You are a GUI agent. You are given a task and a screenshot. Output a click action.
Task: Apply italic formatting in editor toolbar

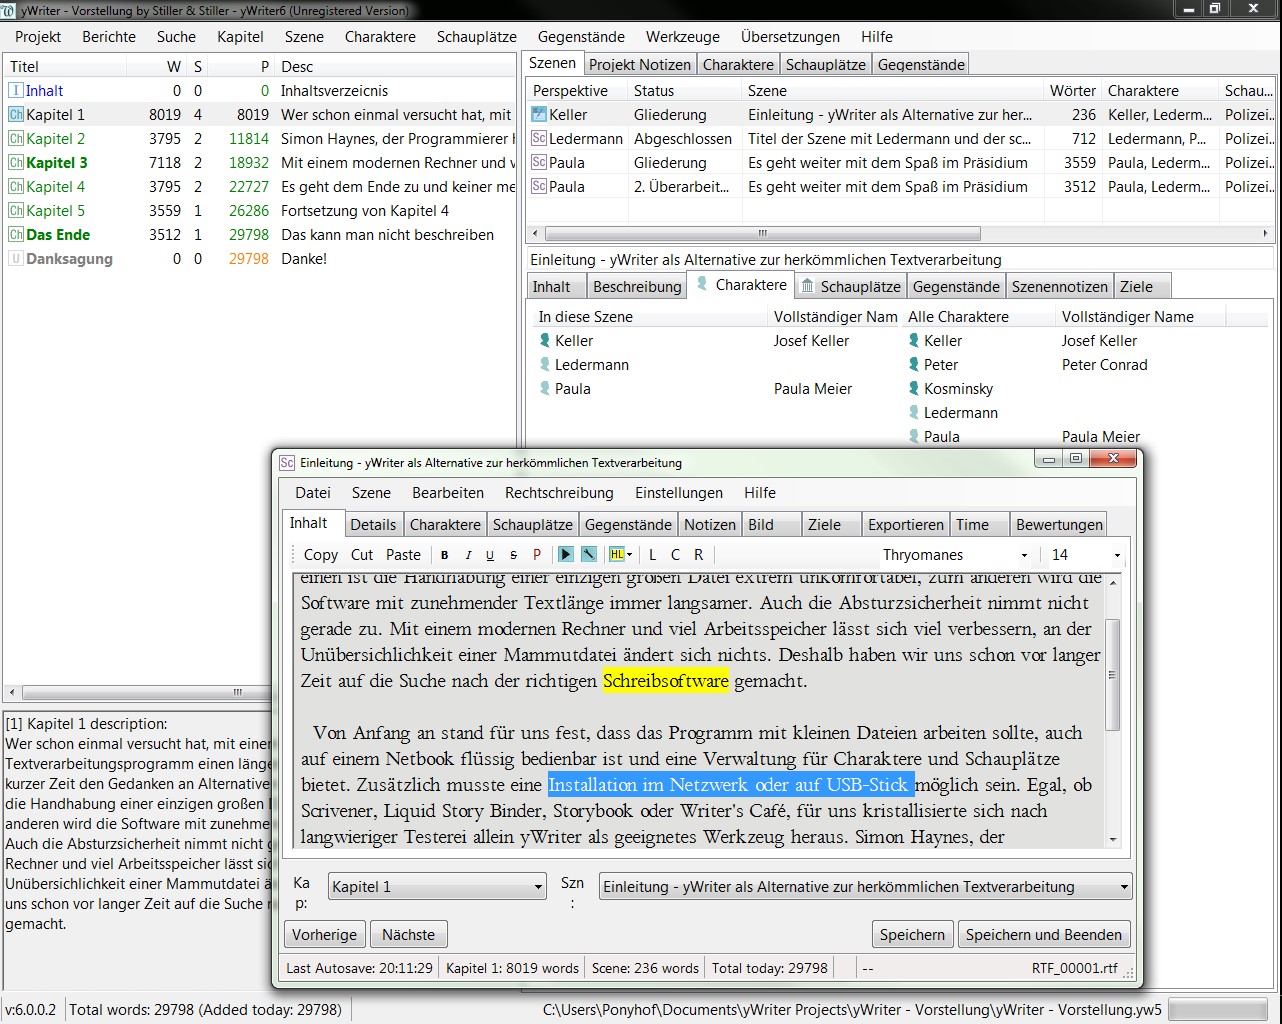click(467, 555)
